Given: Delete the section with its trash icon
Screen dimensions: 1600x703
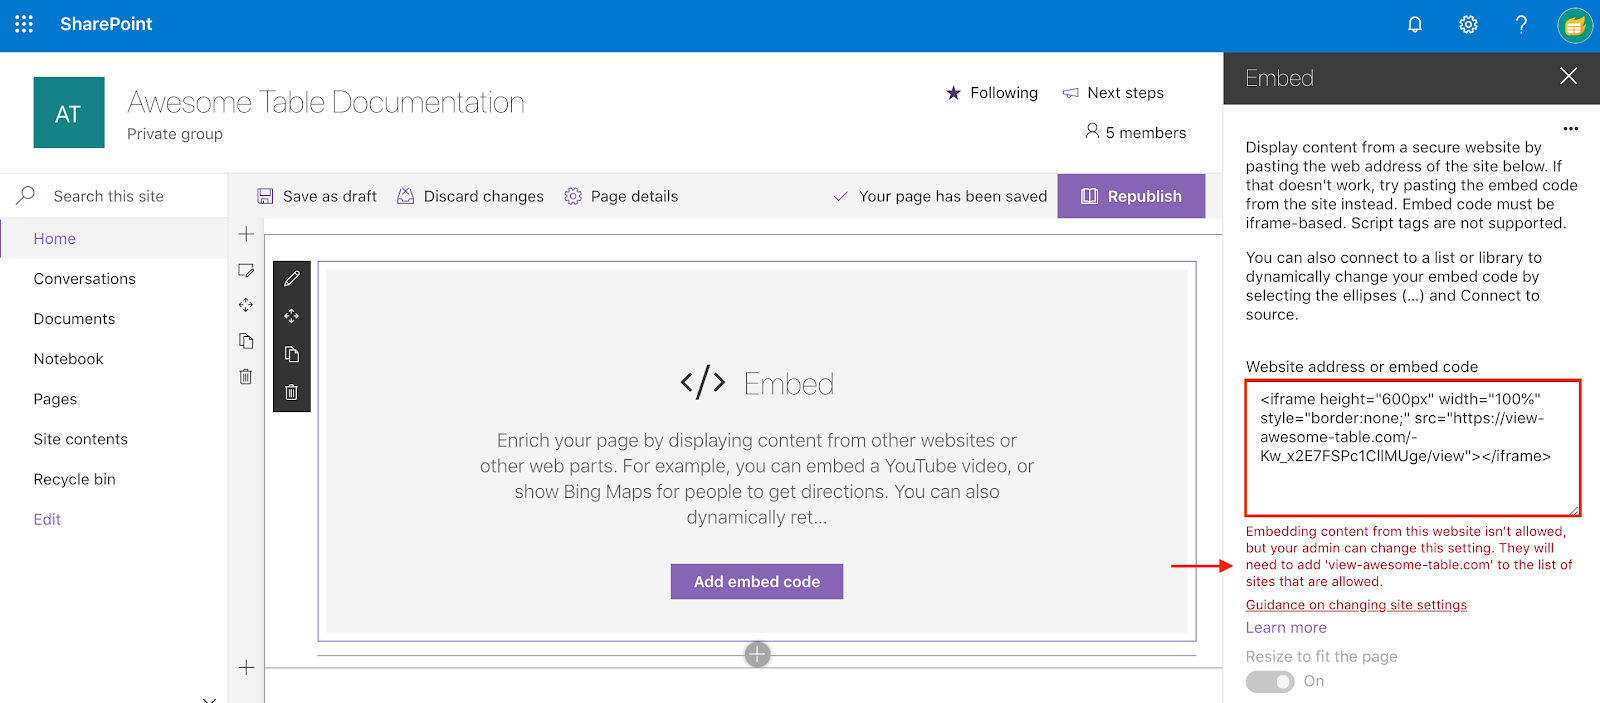Looking at the screenshot, I should (x=246, y=377).
